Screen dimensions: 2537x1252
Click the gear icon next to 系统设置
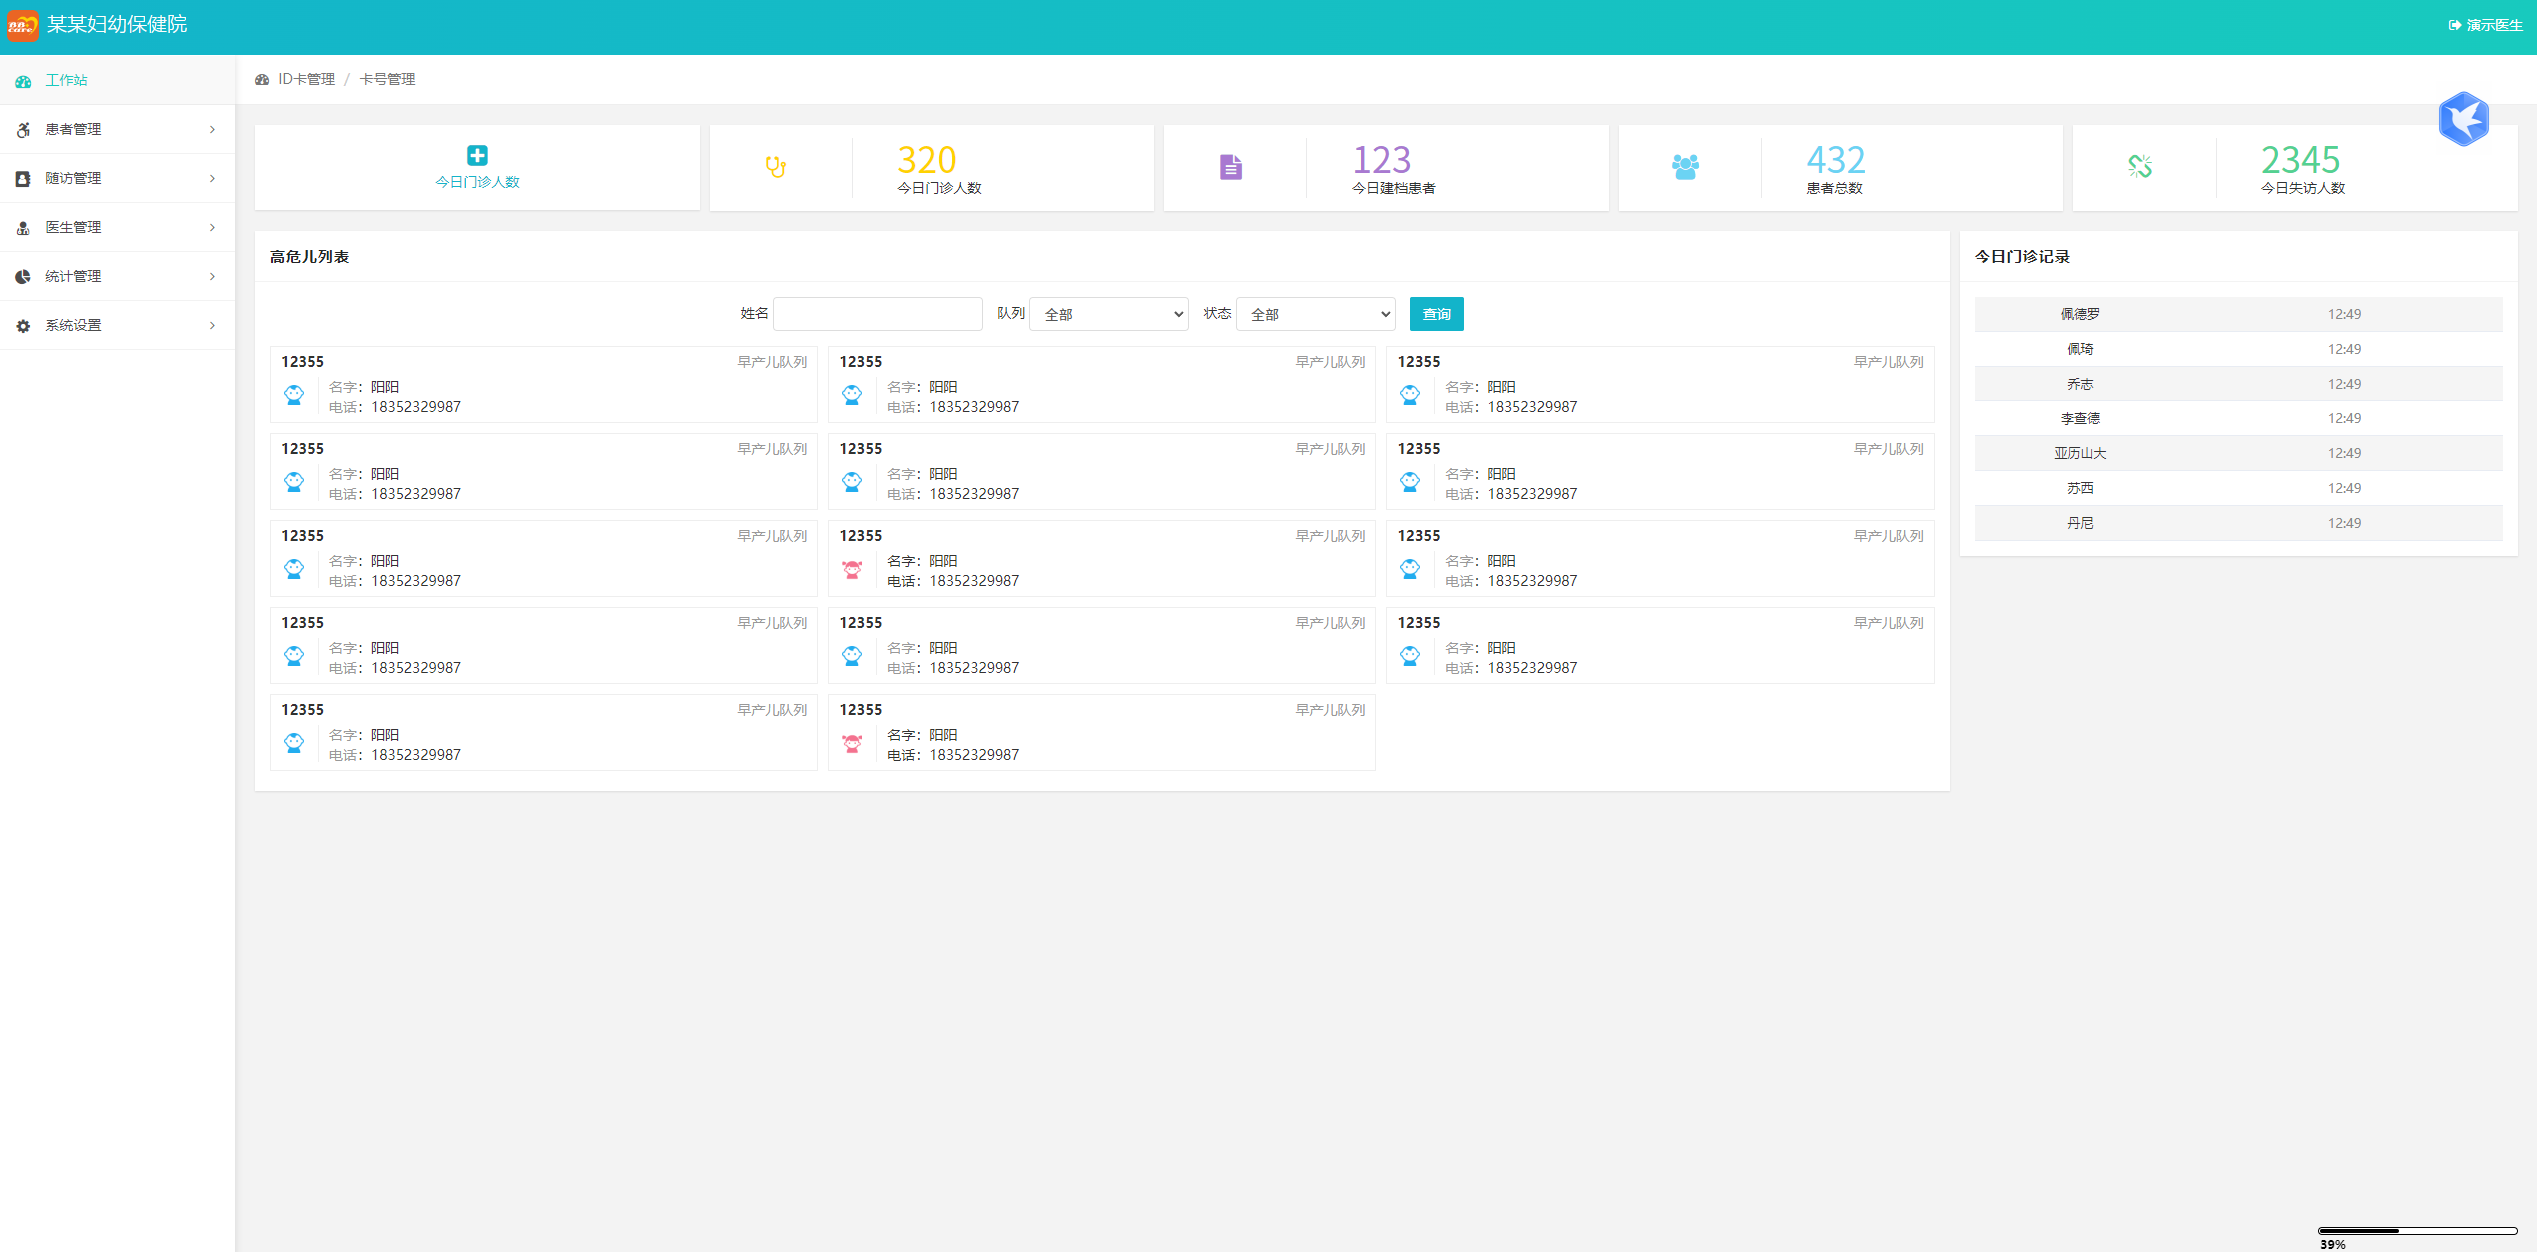[x=23, y=326]
